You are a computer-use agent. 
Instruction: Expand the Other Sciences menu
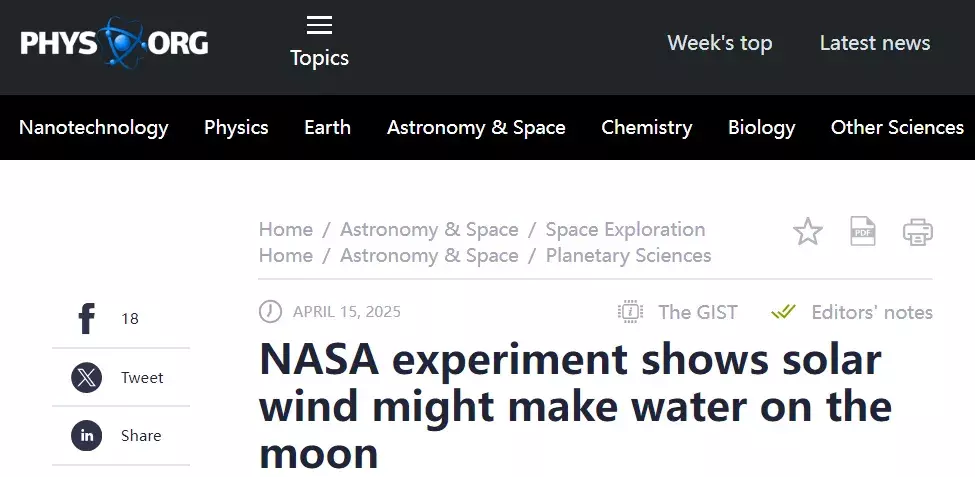click(x=897, y=127)
